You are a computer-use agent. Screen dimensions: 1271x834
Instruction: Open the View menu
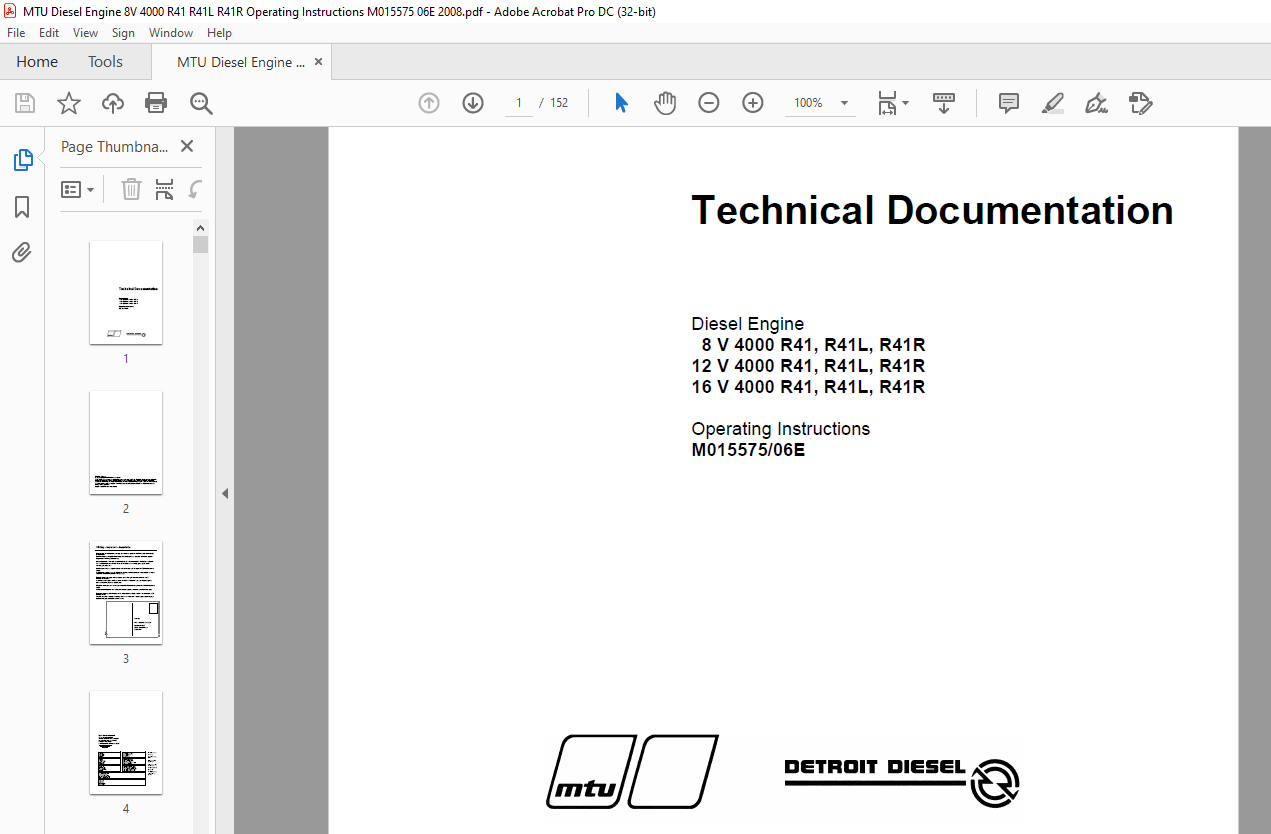(x=85, y=33)
